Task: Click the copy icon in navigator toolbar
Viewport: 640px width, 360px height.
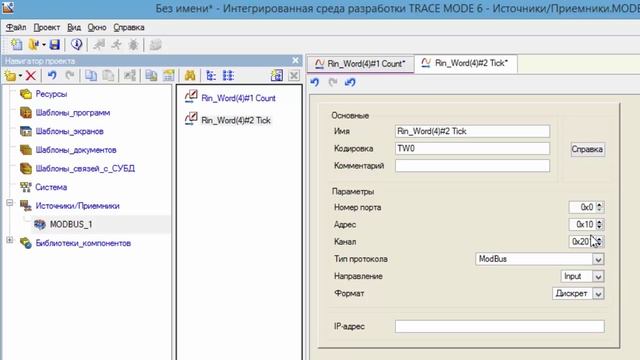Action: 91,76
